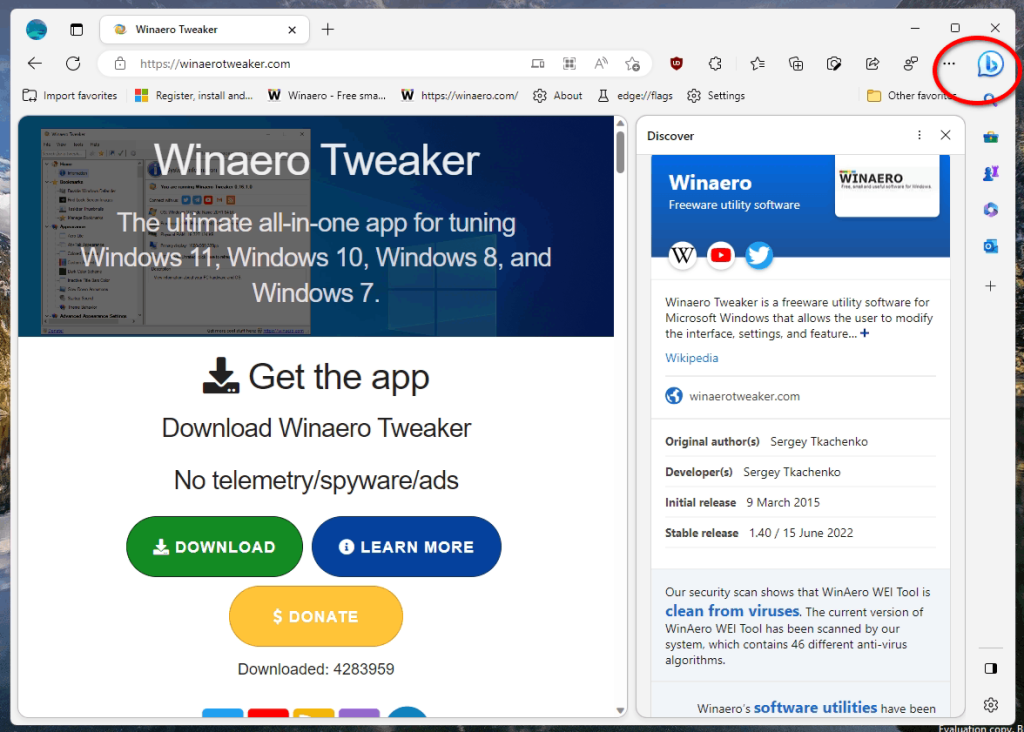
Task: Open the Settings favorite in bar
Action: pyautogui.click(x=716, y=95)
